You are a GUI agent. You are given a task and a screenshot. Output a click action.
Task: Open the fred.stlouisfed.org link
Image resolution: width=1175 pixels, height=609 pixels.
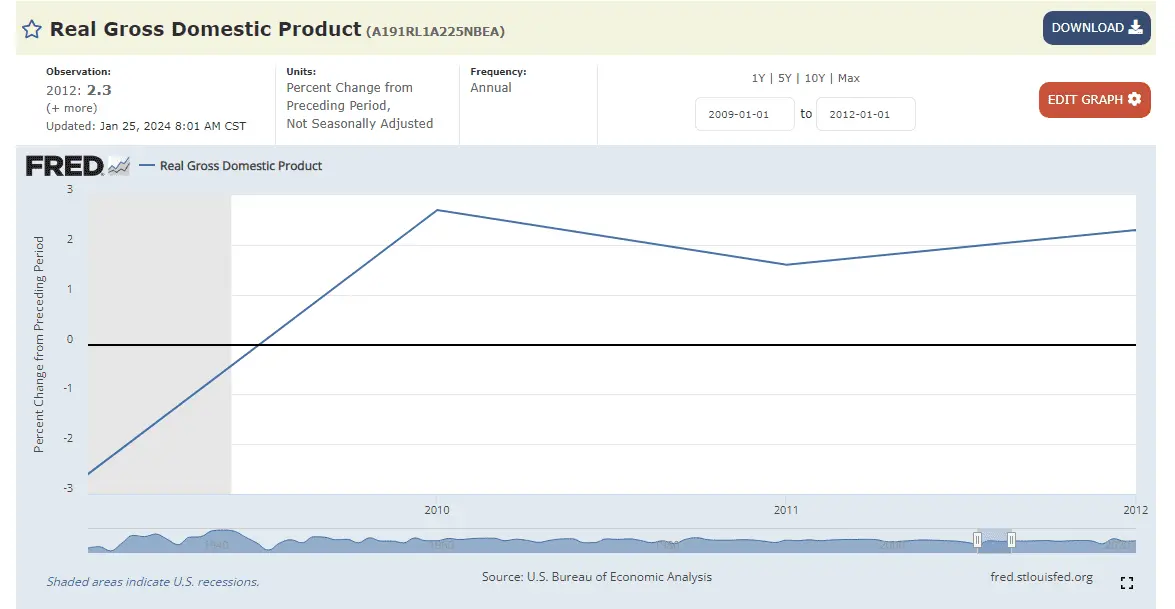(x=1040, y=577)
